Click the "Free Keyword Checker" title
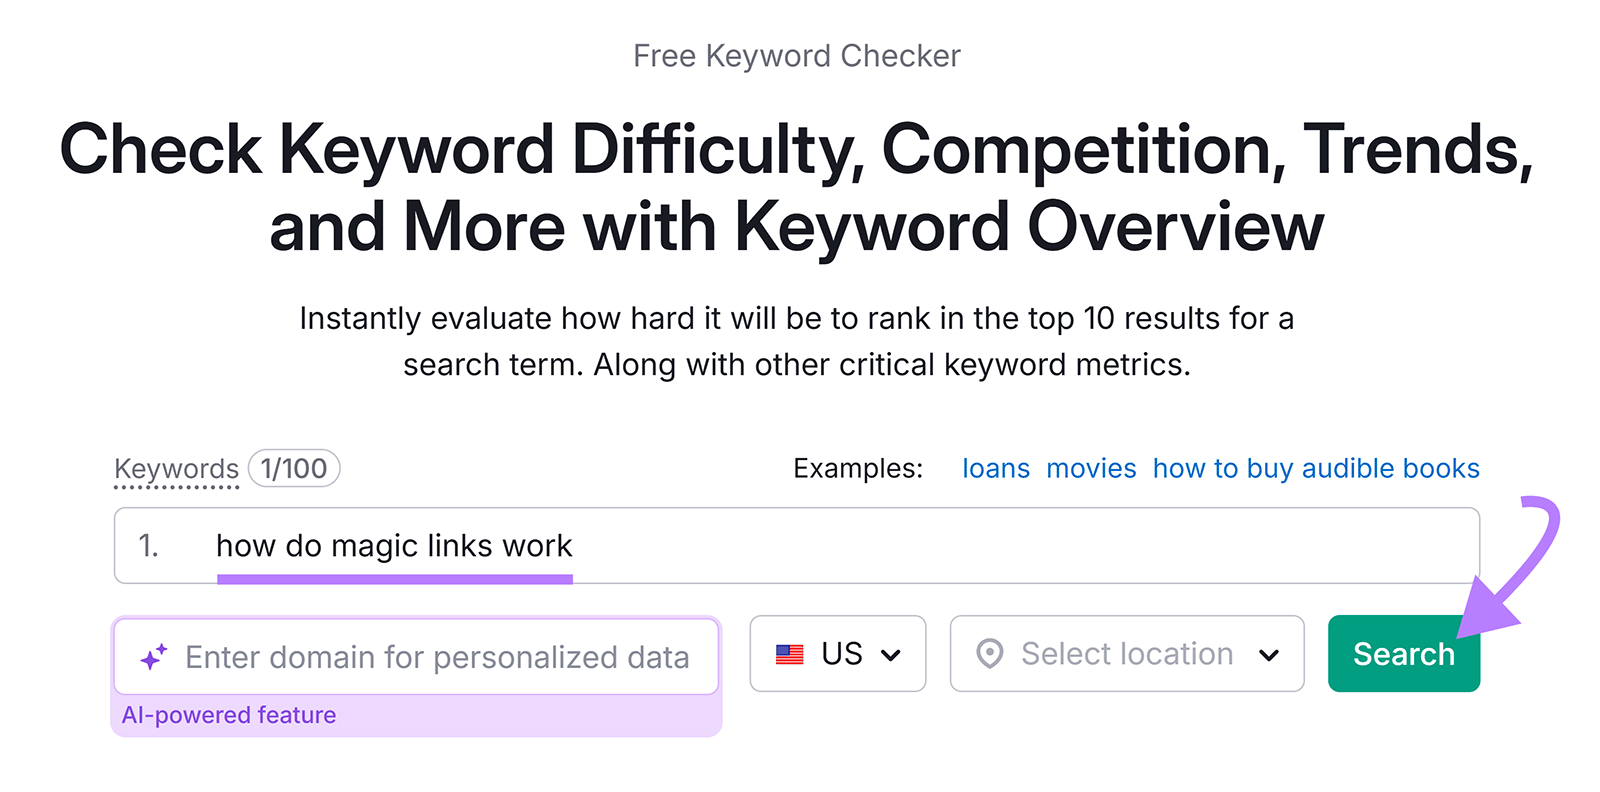This screenshot has height=792, width=1600. [x=797, y=55]
